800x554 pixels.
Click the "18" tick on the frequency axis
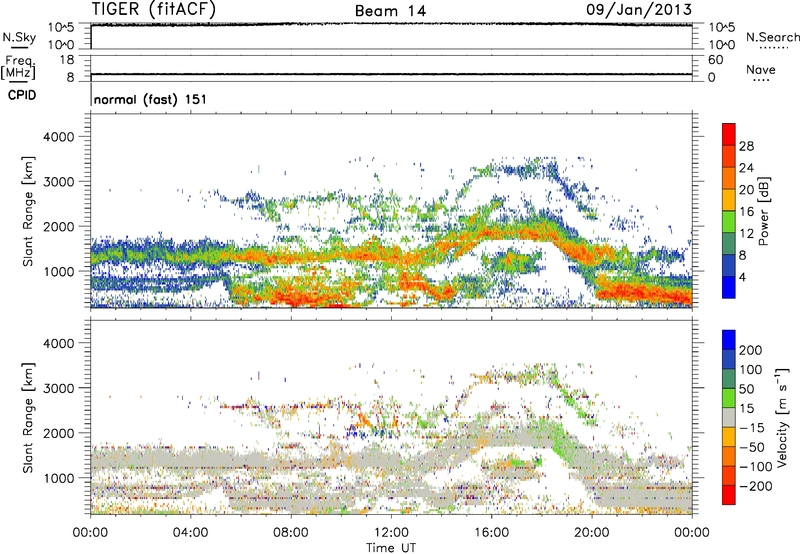[x=67, y=60]
